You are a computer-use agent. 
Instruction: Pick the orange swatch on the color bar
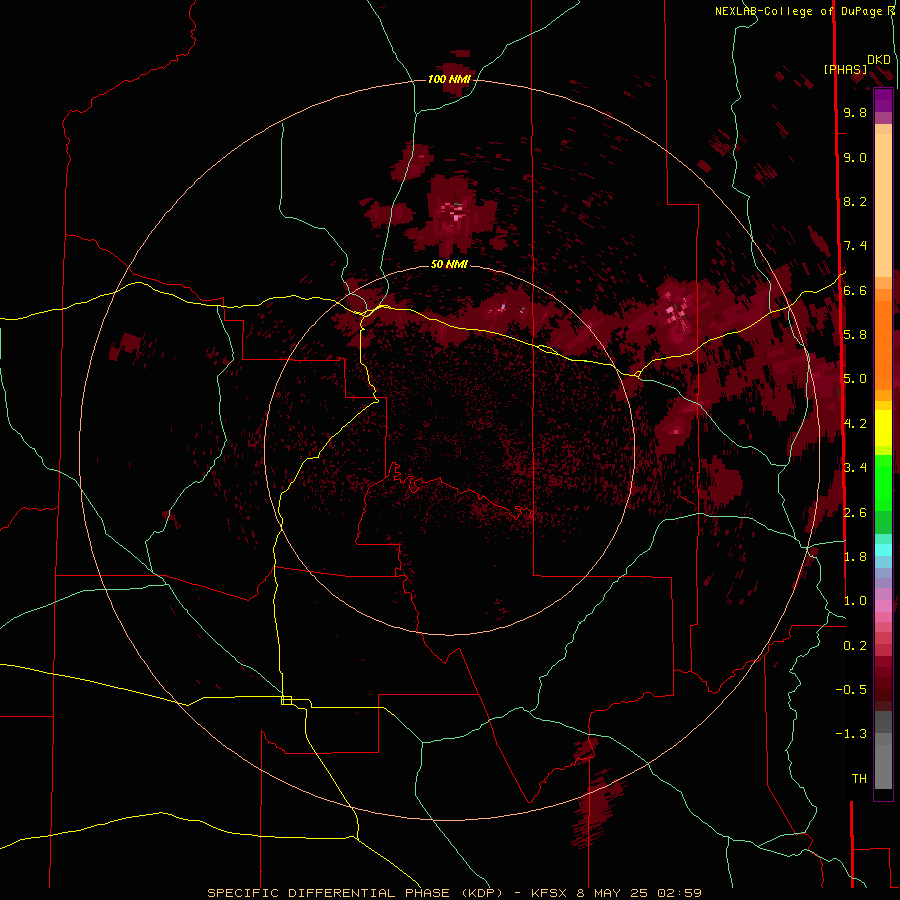[883, 344]
